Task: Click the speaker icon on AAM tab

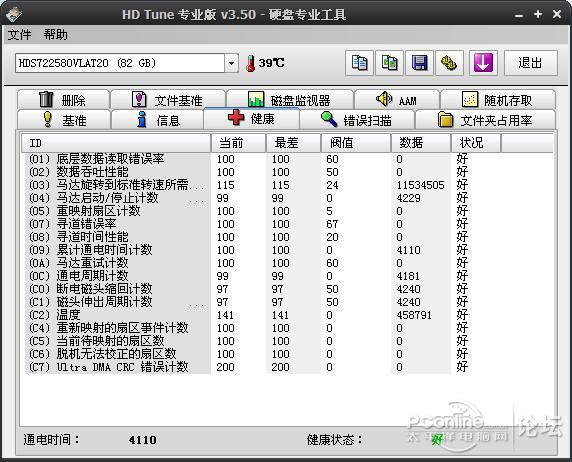Action: pos(384,99)
